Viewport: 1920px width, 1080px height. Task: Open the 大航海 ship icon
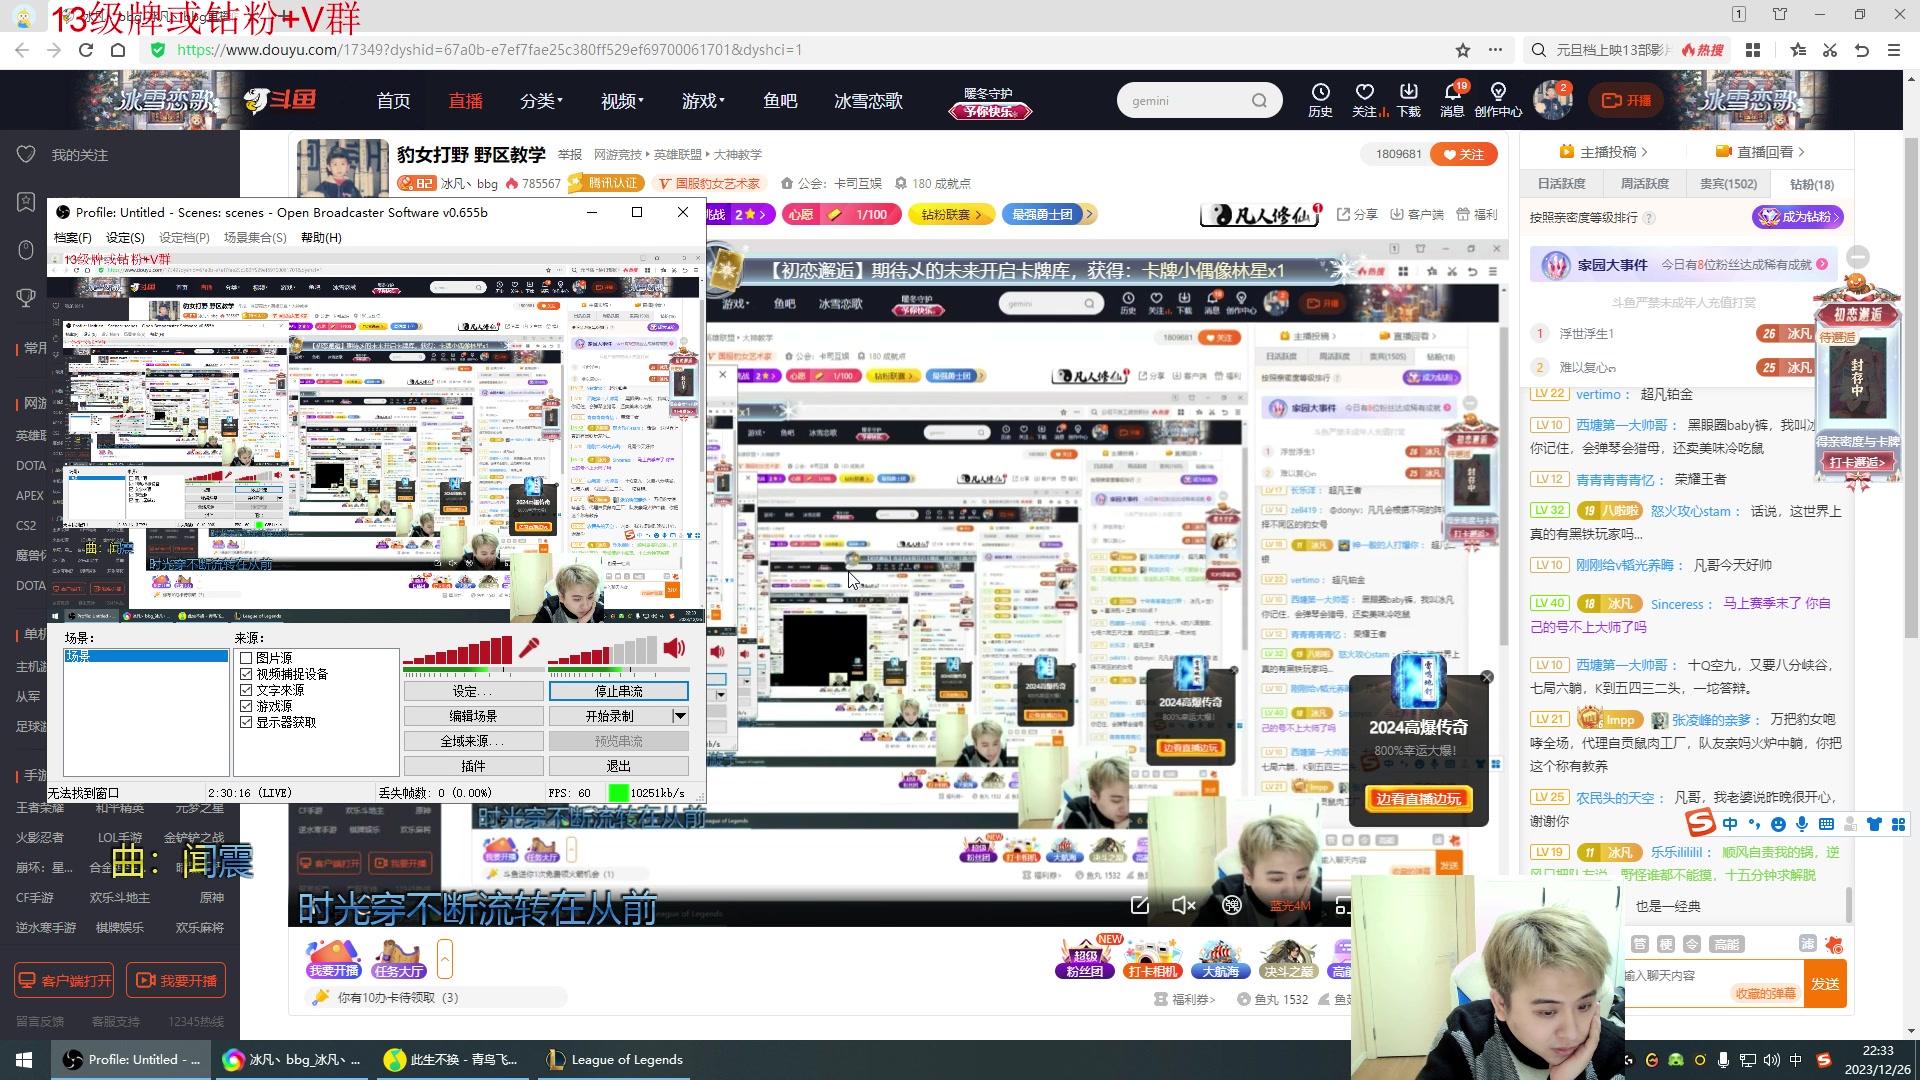pos(1220,958)
